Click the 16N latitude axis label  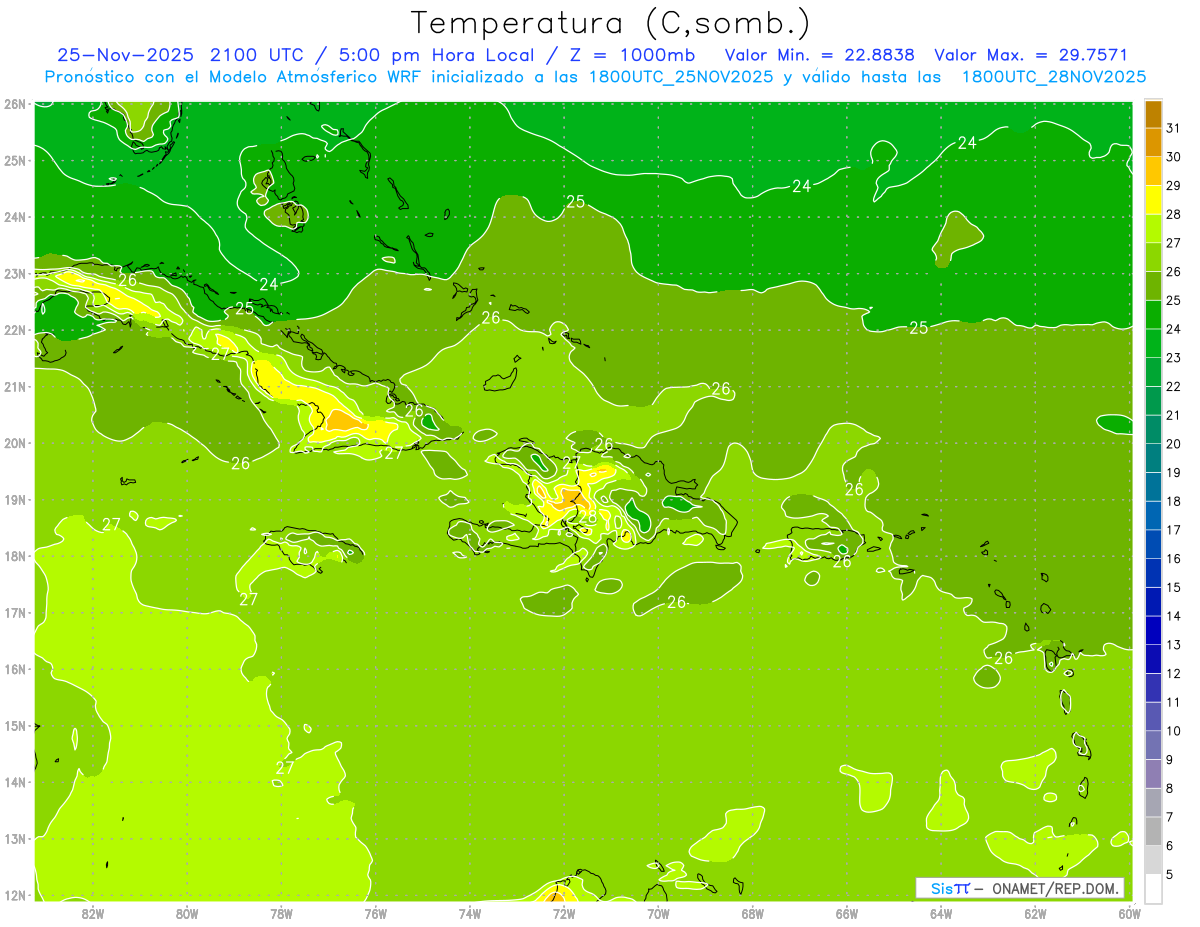[15, 669]
